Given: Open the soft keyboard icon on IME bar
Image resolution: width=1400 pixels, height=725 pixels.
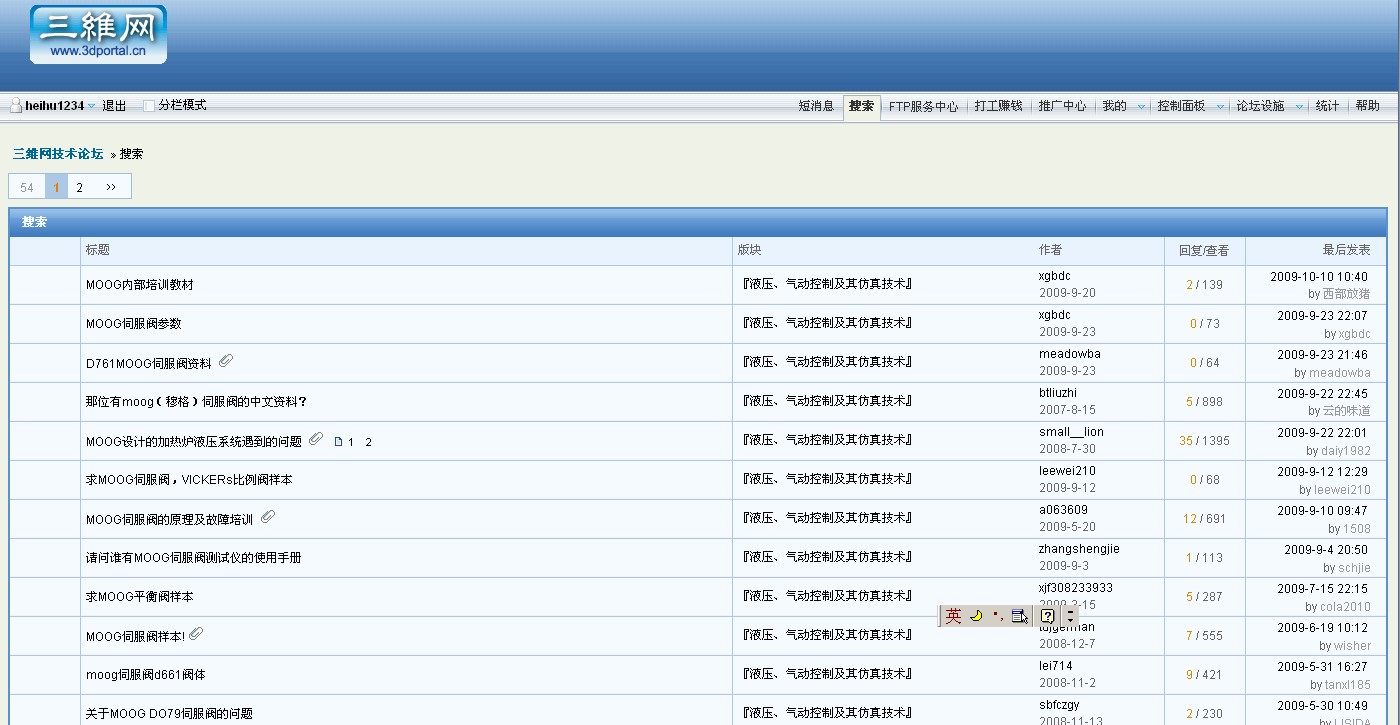Looking at the screenshot, I should coord(1019,616).
